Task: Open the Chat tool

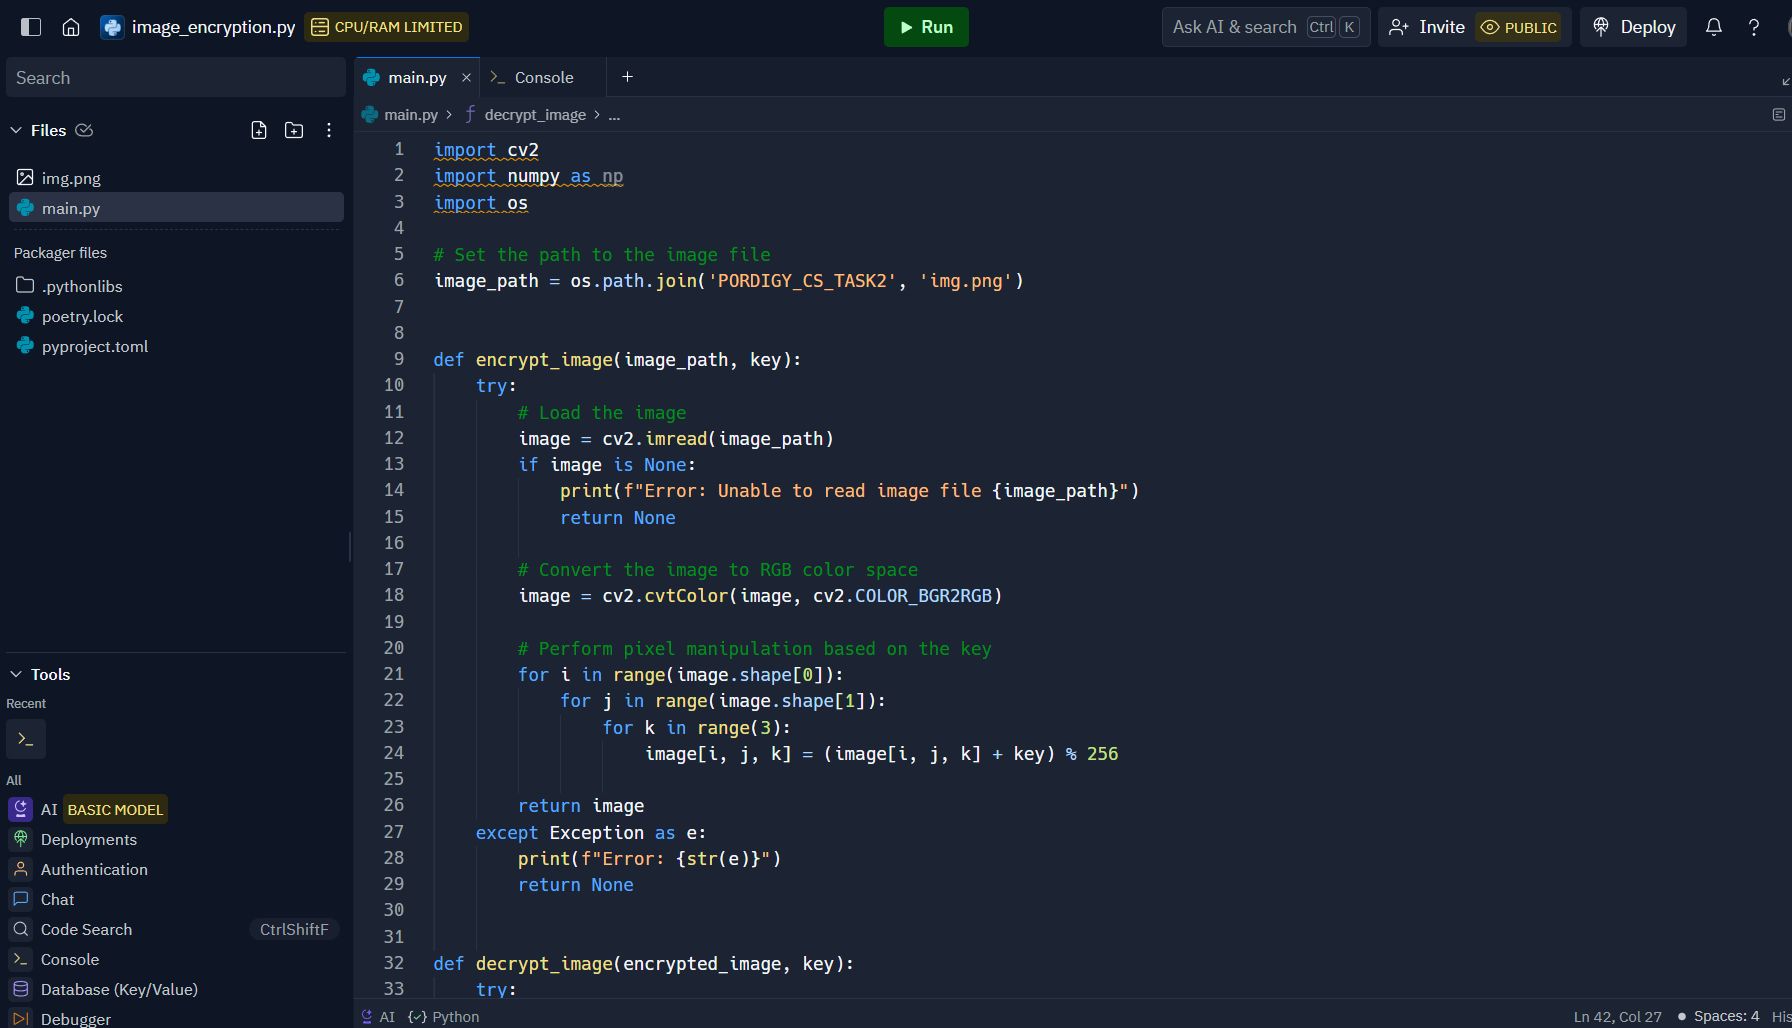Action: [57, 899]
